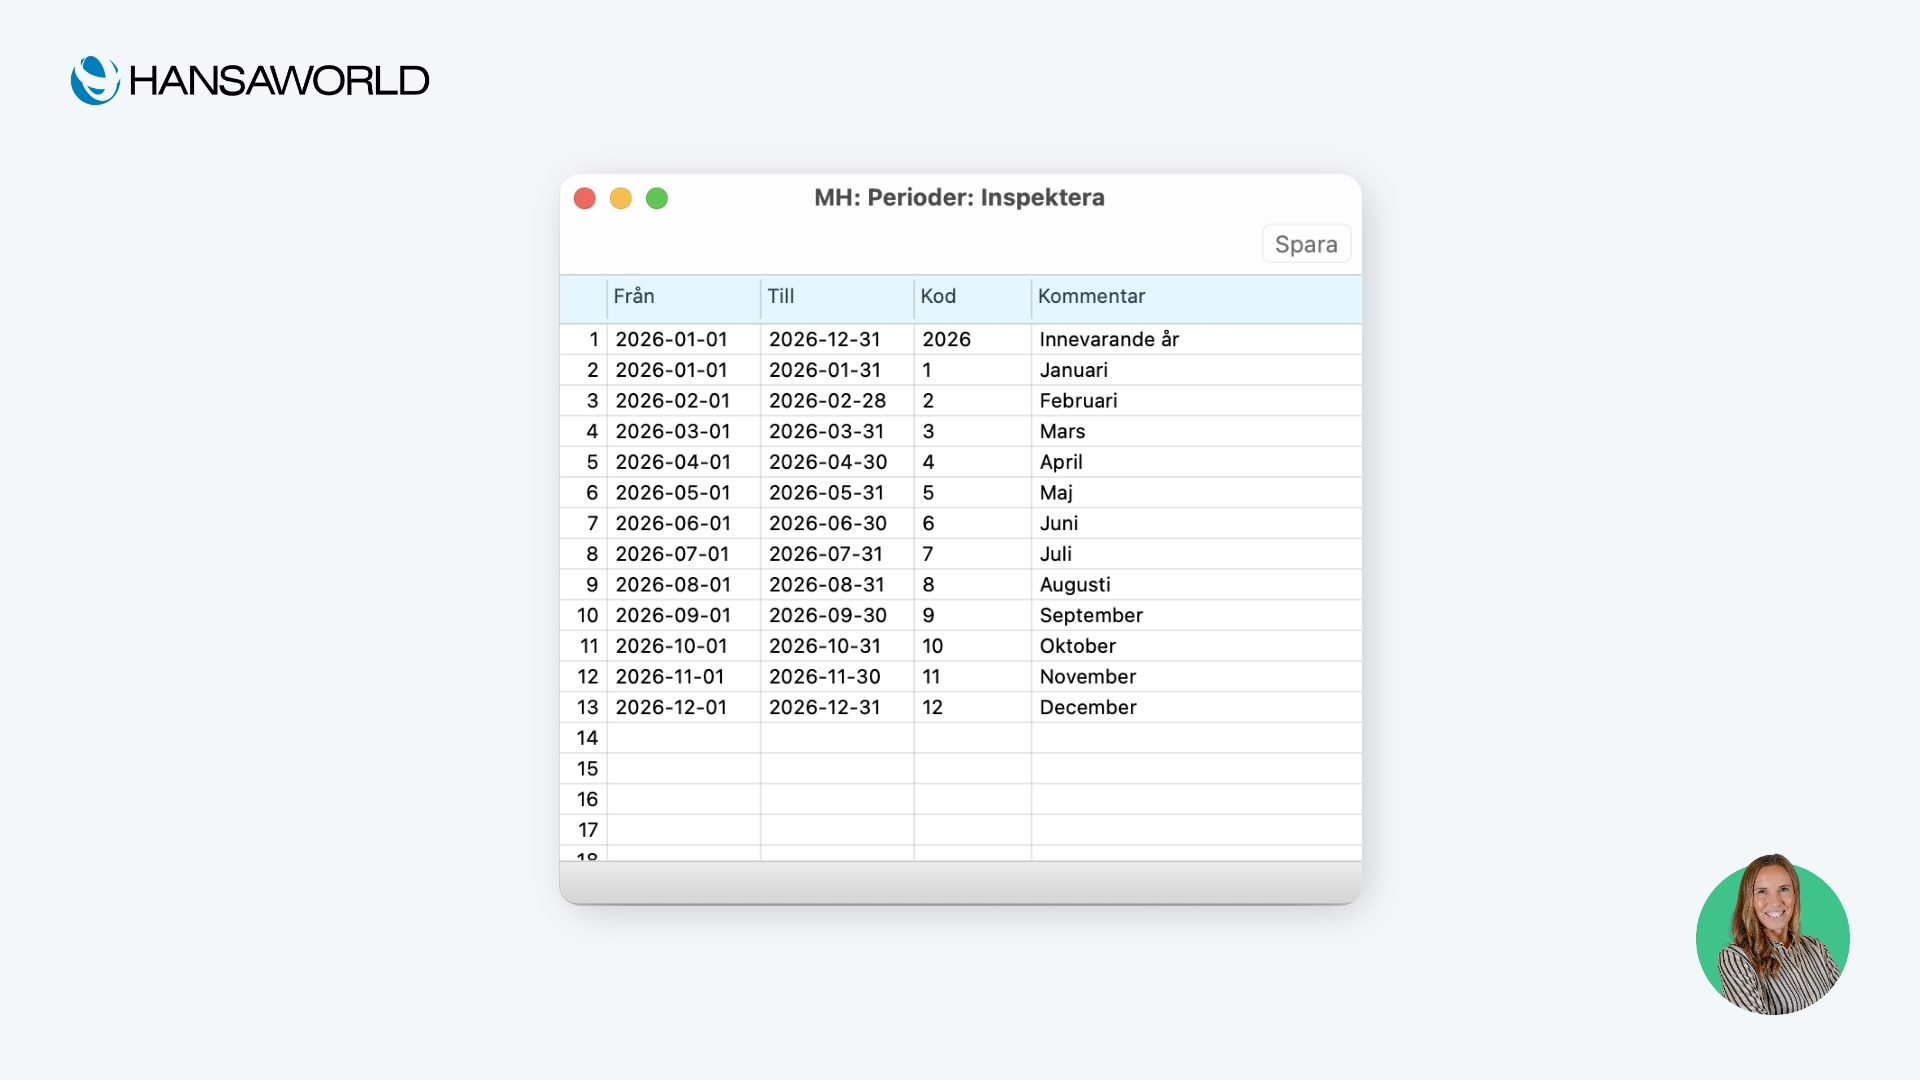Maximize the Perioder window
Viewport: 1920px width, 1080px height.
pos(657,198)
